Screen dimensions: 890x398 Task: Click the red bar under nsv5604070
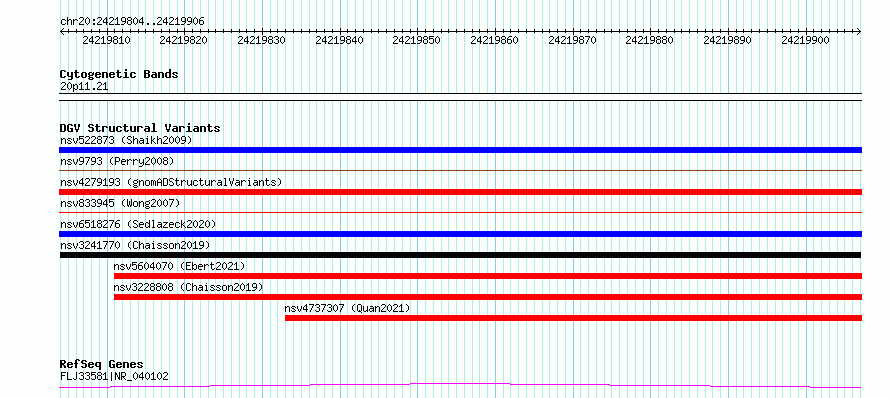pos(488,276)
